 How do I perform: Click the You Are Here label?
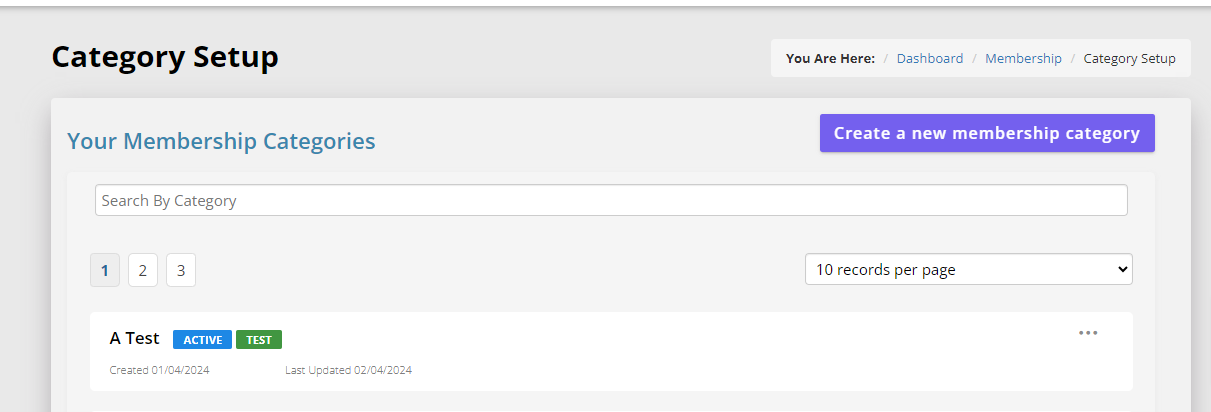coord(830,58)
